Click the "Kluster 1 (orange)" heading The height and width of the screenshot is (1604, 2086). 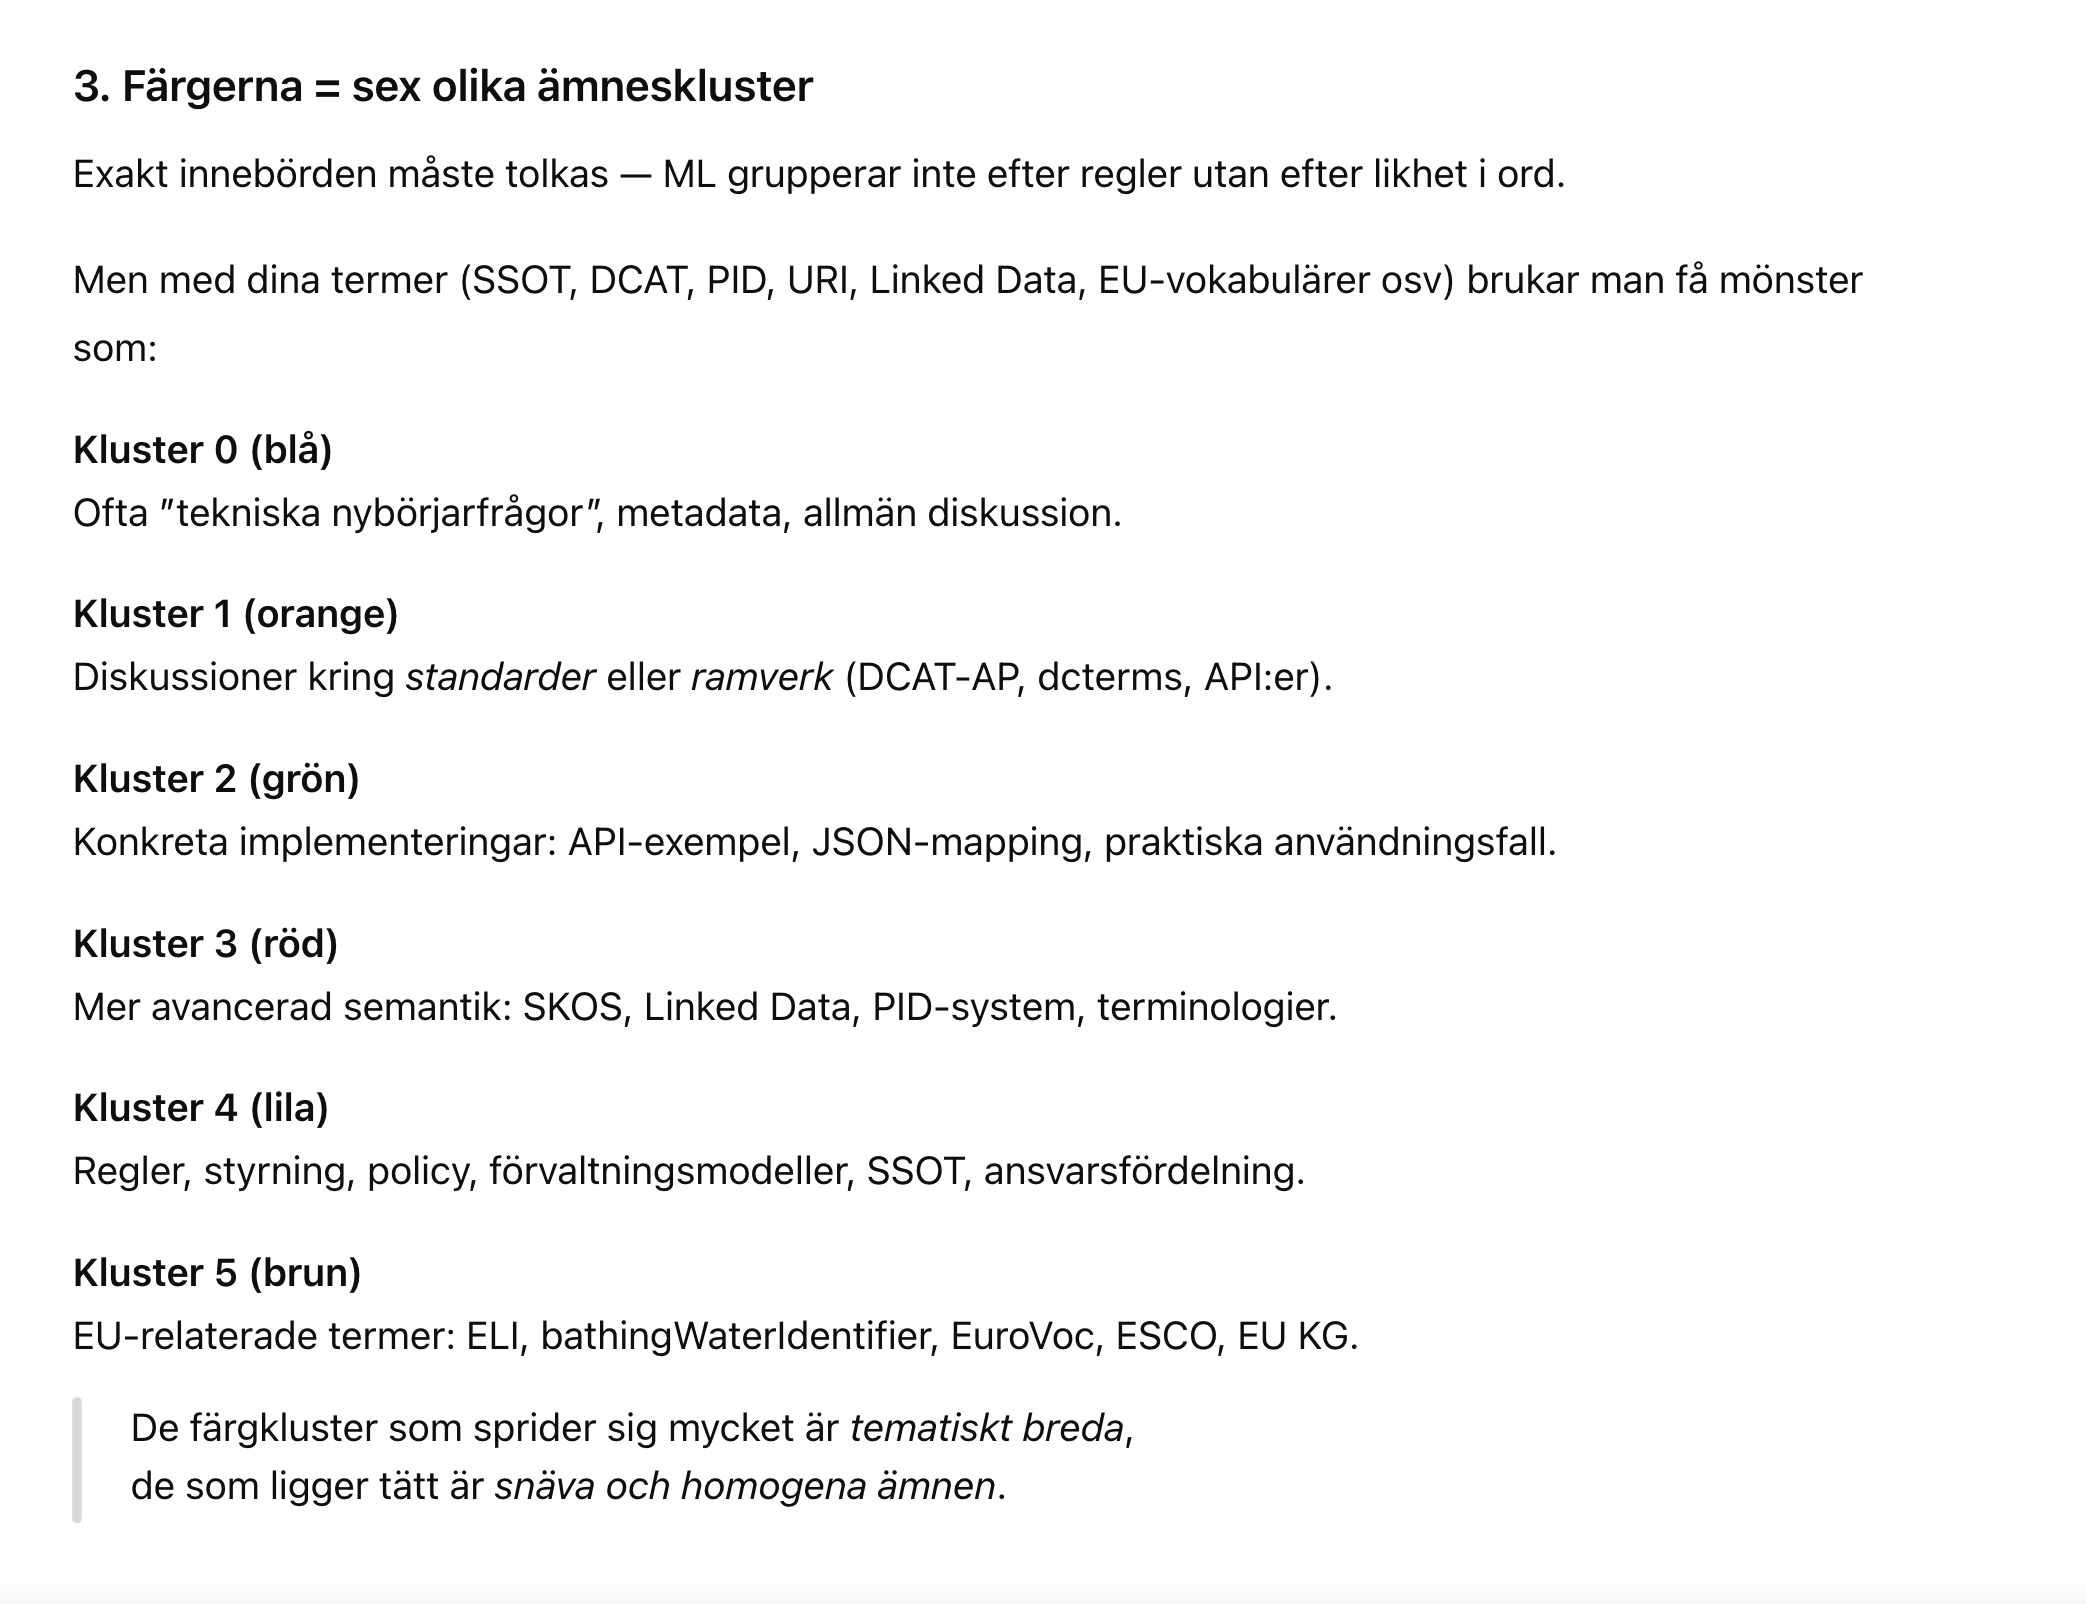pyautogui.click(x=235, y=614)
